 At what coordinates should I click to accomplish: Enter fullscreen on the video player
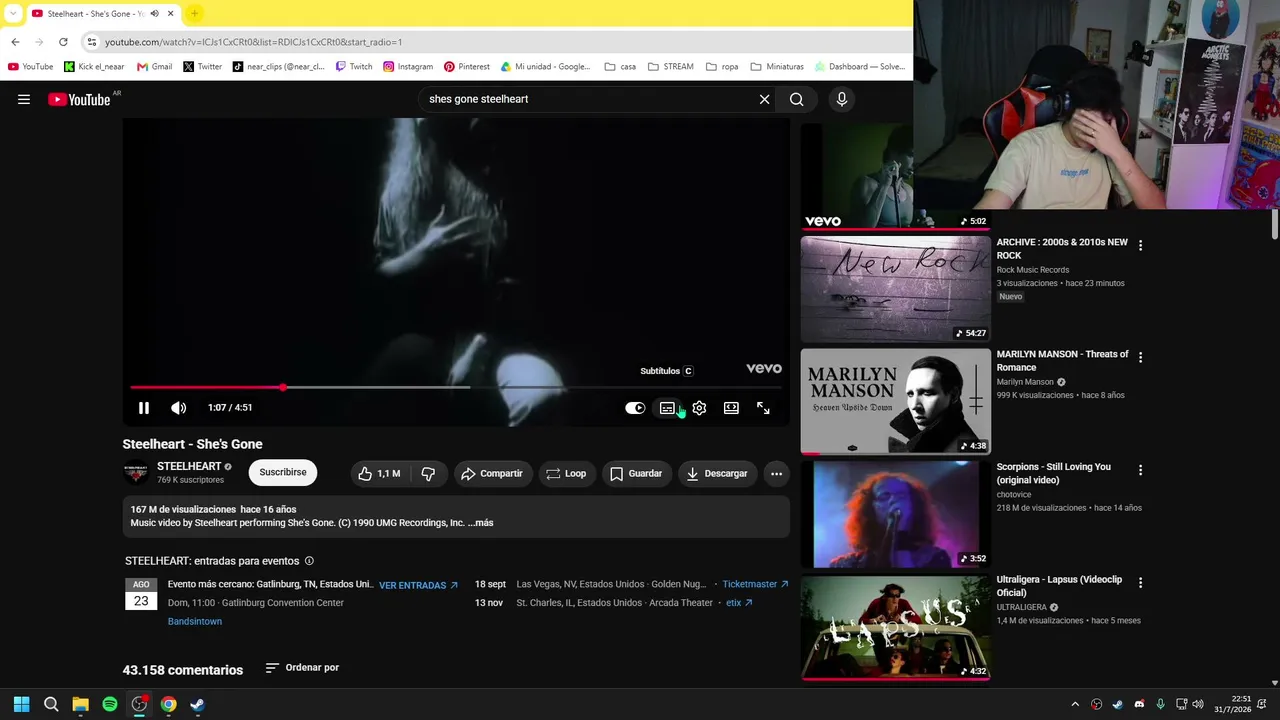[x=763, y=408]
